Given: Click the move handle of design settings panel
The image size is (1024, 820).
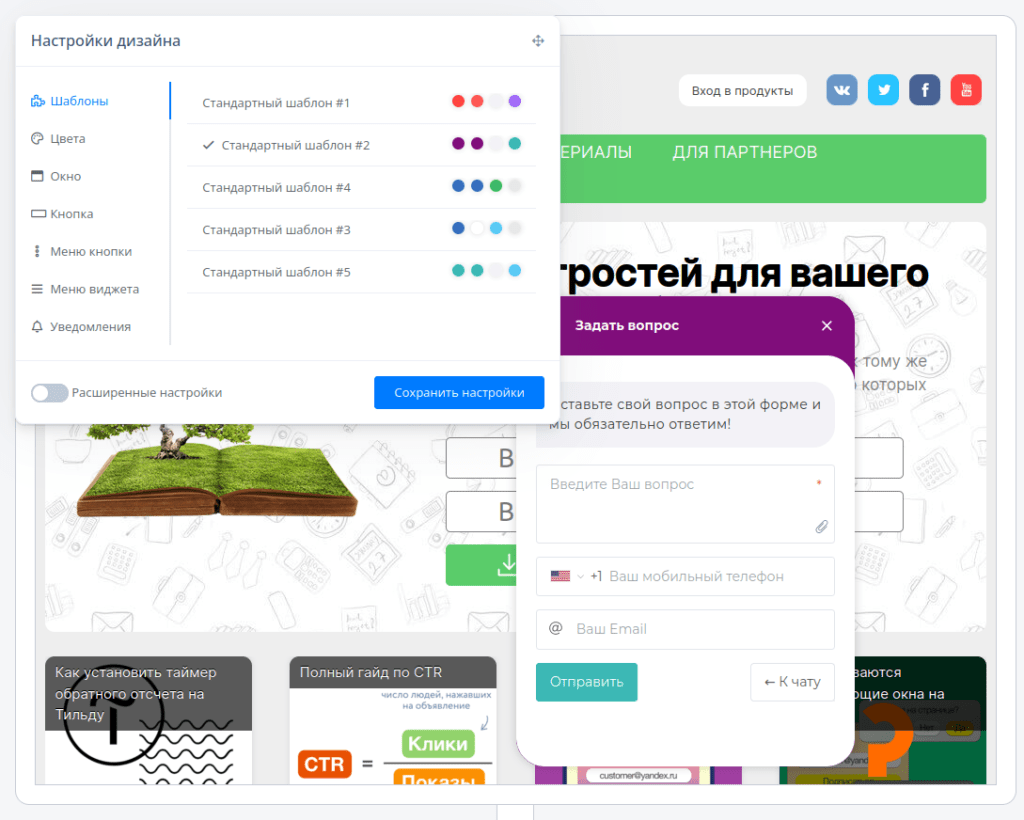Looking at the screenshot, I should (538, 41).
